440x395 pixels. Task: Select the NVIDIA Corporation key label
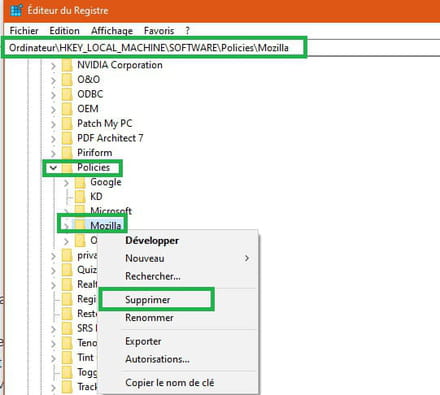[120, 65]
